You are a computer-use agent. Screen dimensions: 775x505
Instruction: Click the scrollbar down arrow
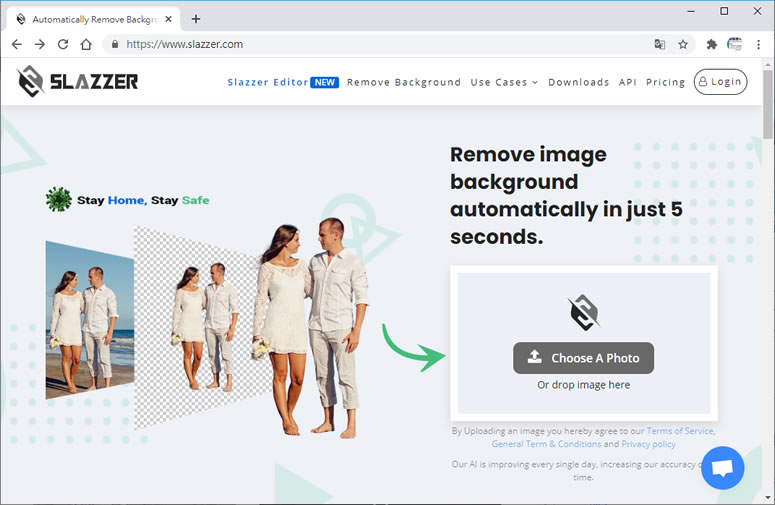click(767, 497)
